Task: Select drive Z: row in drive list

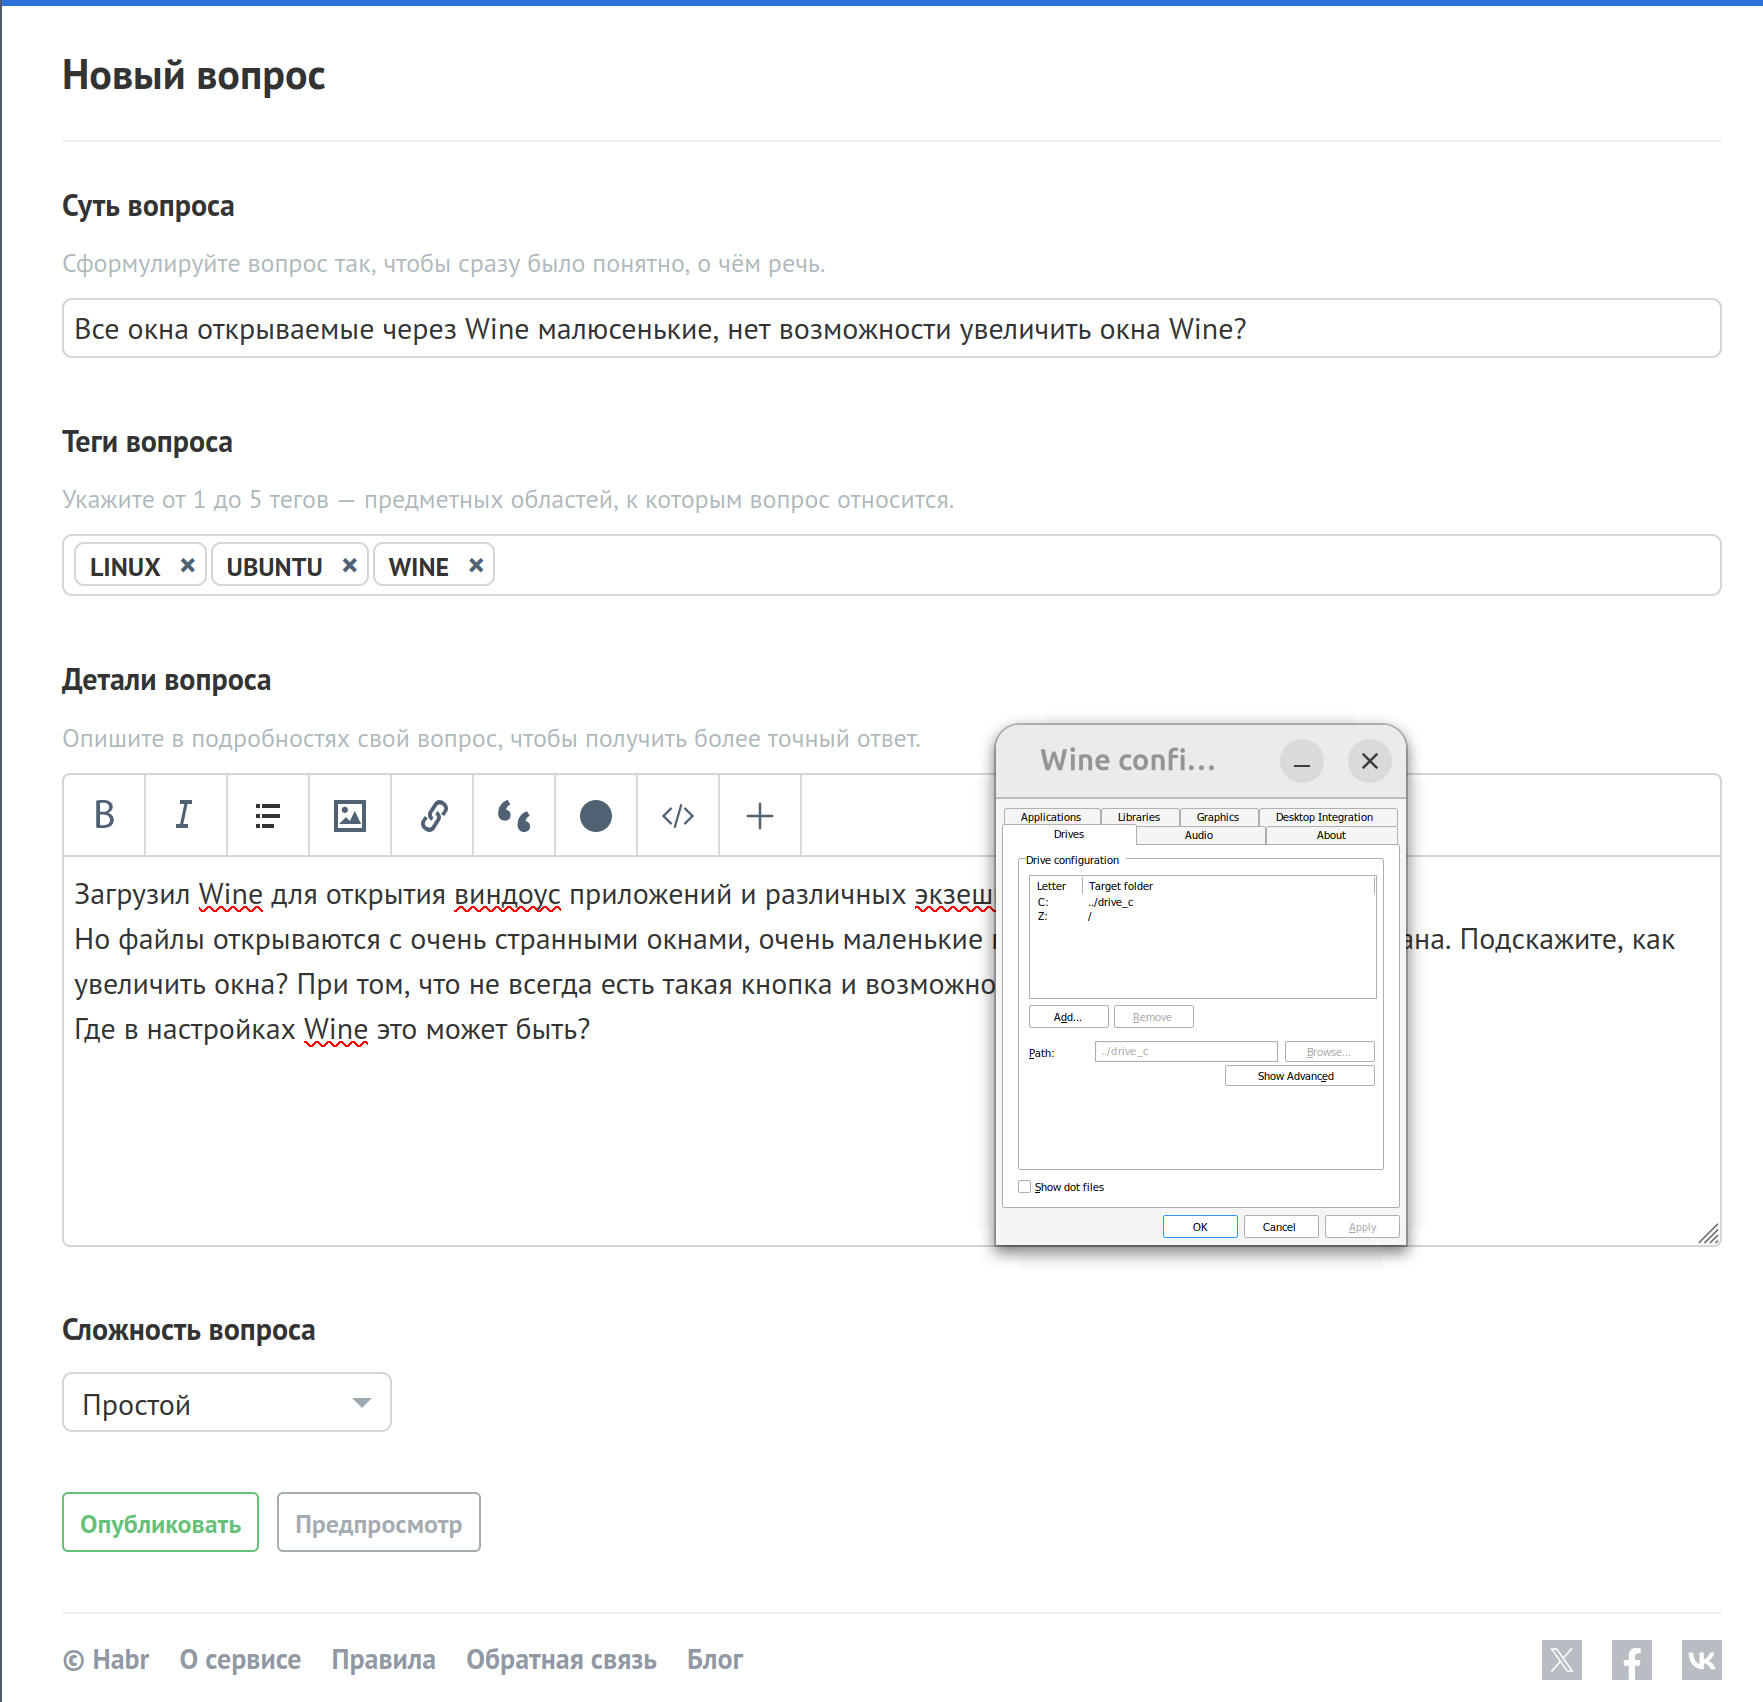Action: pos(1202,916)
